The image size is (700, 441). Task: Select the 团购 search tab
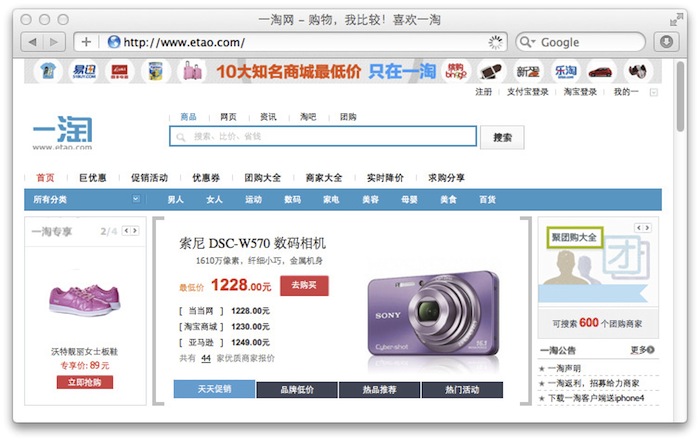pyautogui.click(x=348, y=117)
